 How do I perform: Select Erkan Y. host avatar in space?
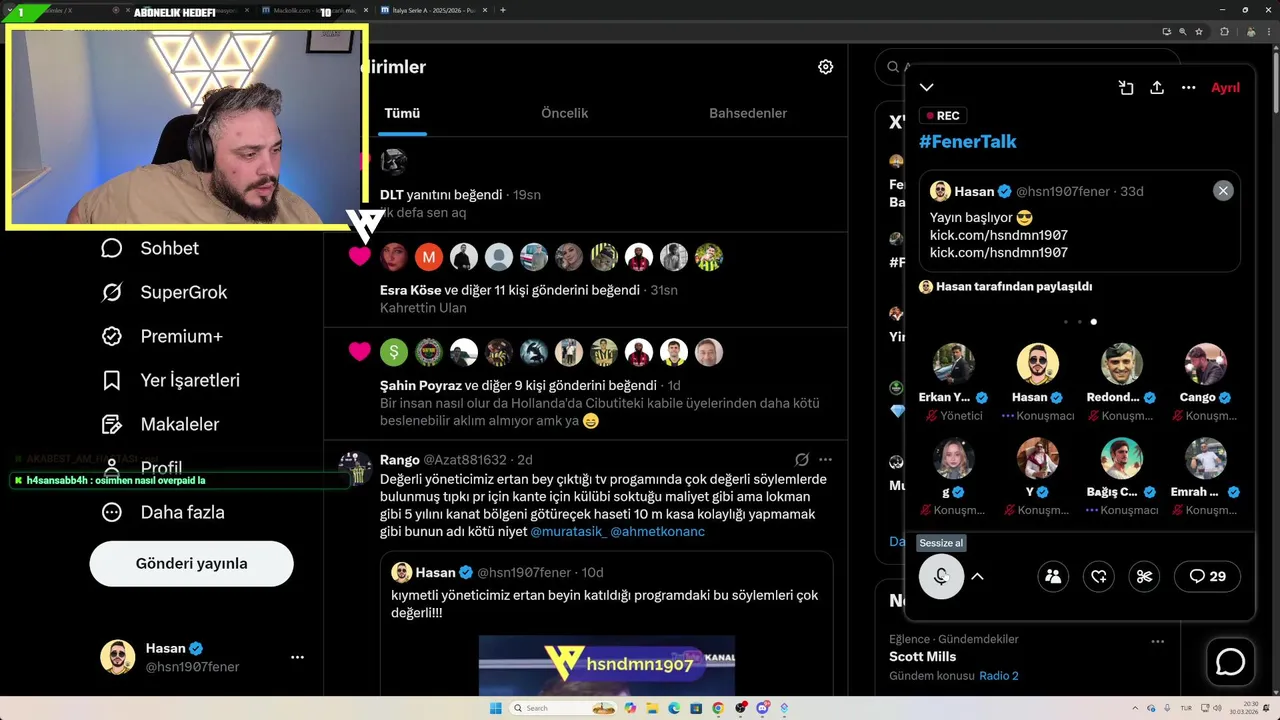pyautogui.click(x=954, y=364)
